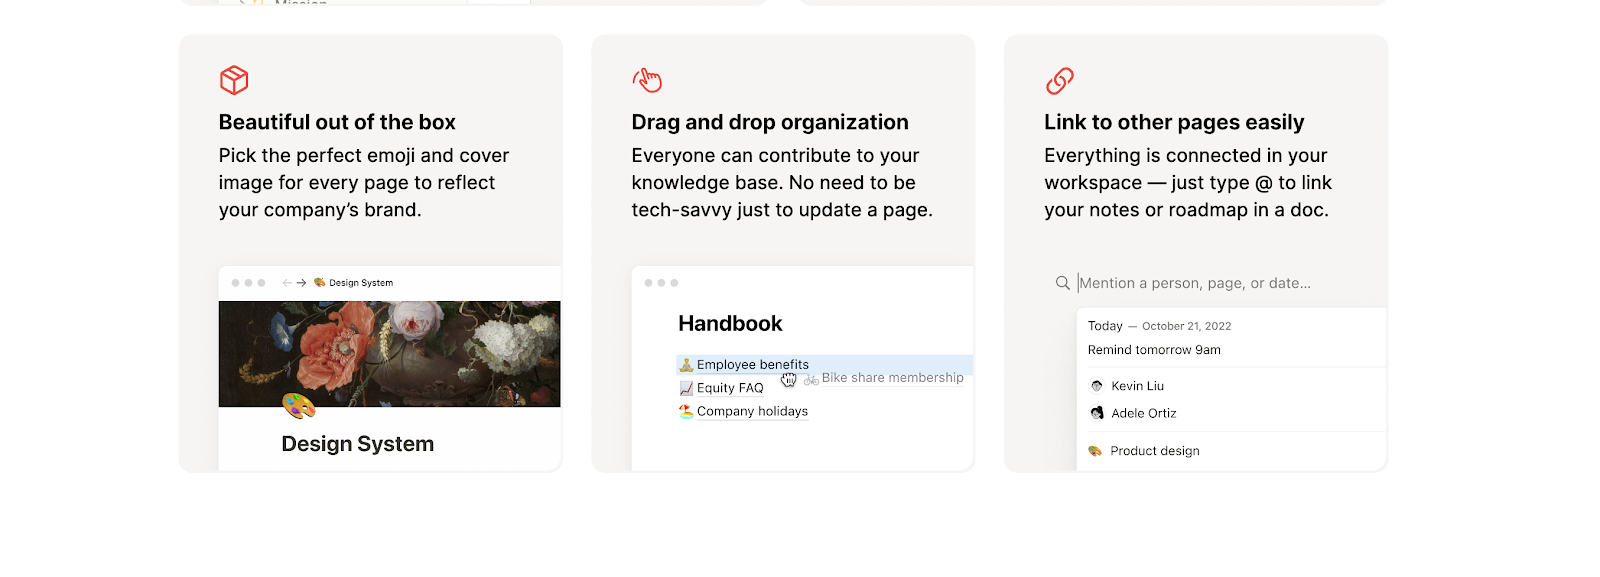Select Remind tomorrow 9am option
This screenshot has height=577, width=1600.
(1154, 350)
